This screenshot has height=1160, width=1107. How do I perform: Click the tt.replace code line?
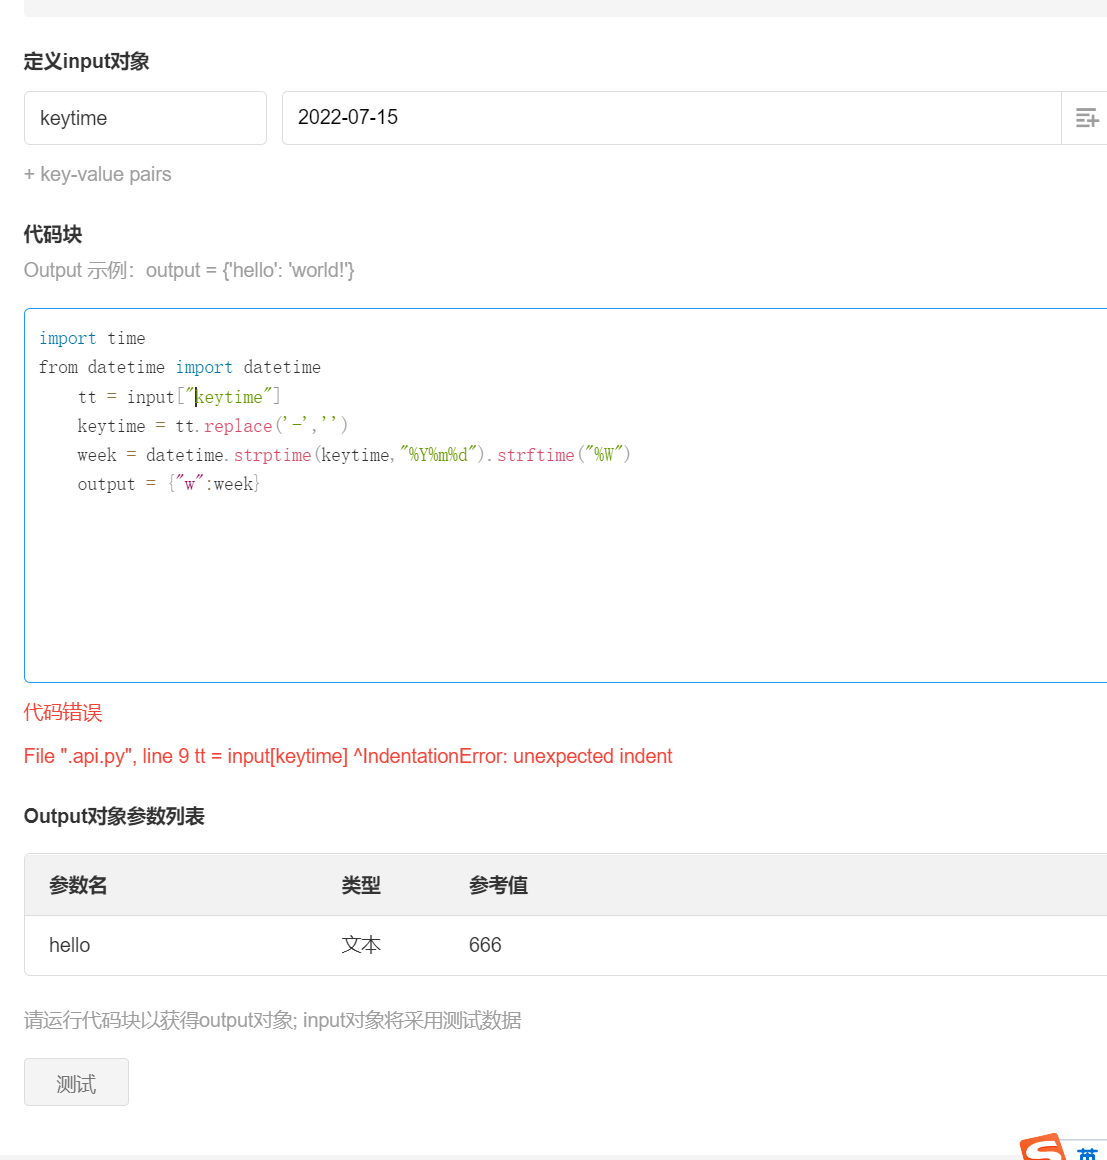(x=212, y=426)
